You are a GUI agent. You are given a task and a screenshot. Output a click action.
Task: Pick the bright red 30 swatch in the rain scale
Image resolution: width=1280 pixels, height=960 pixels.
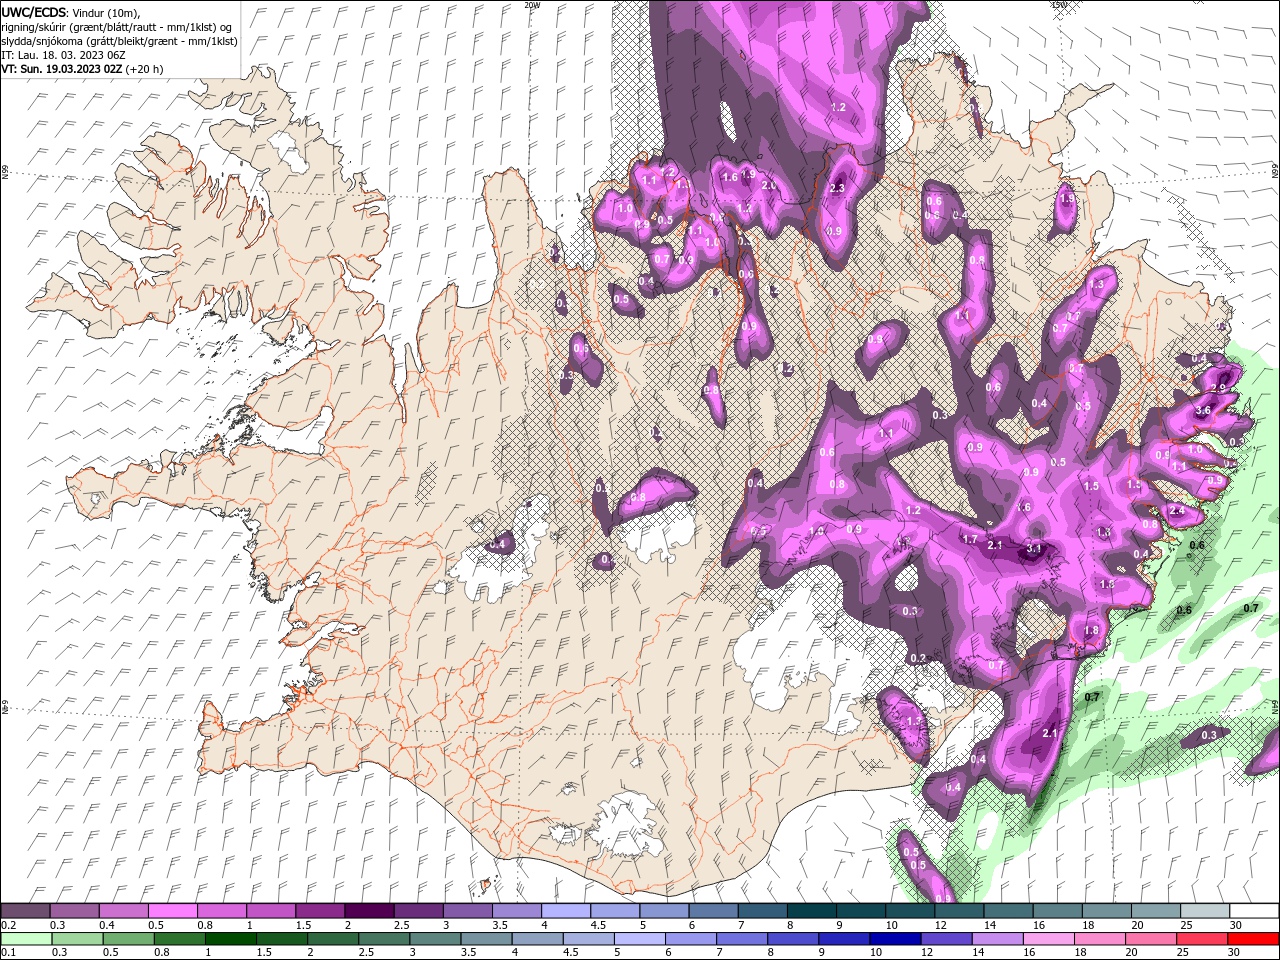1252,939
